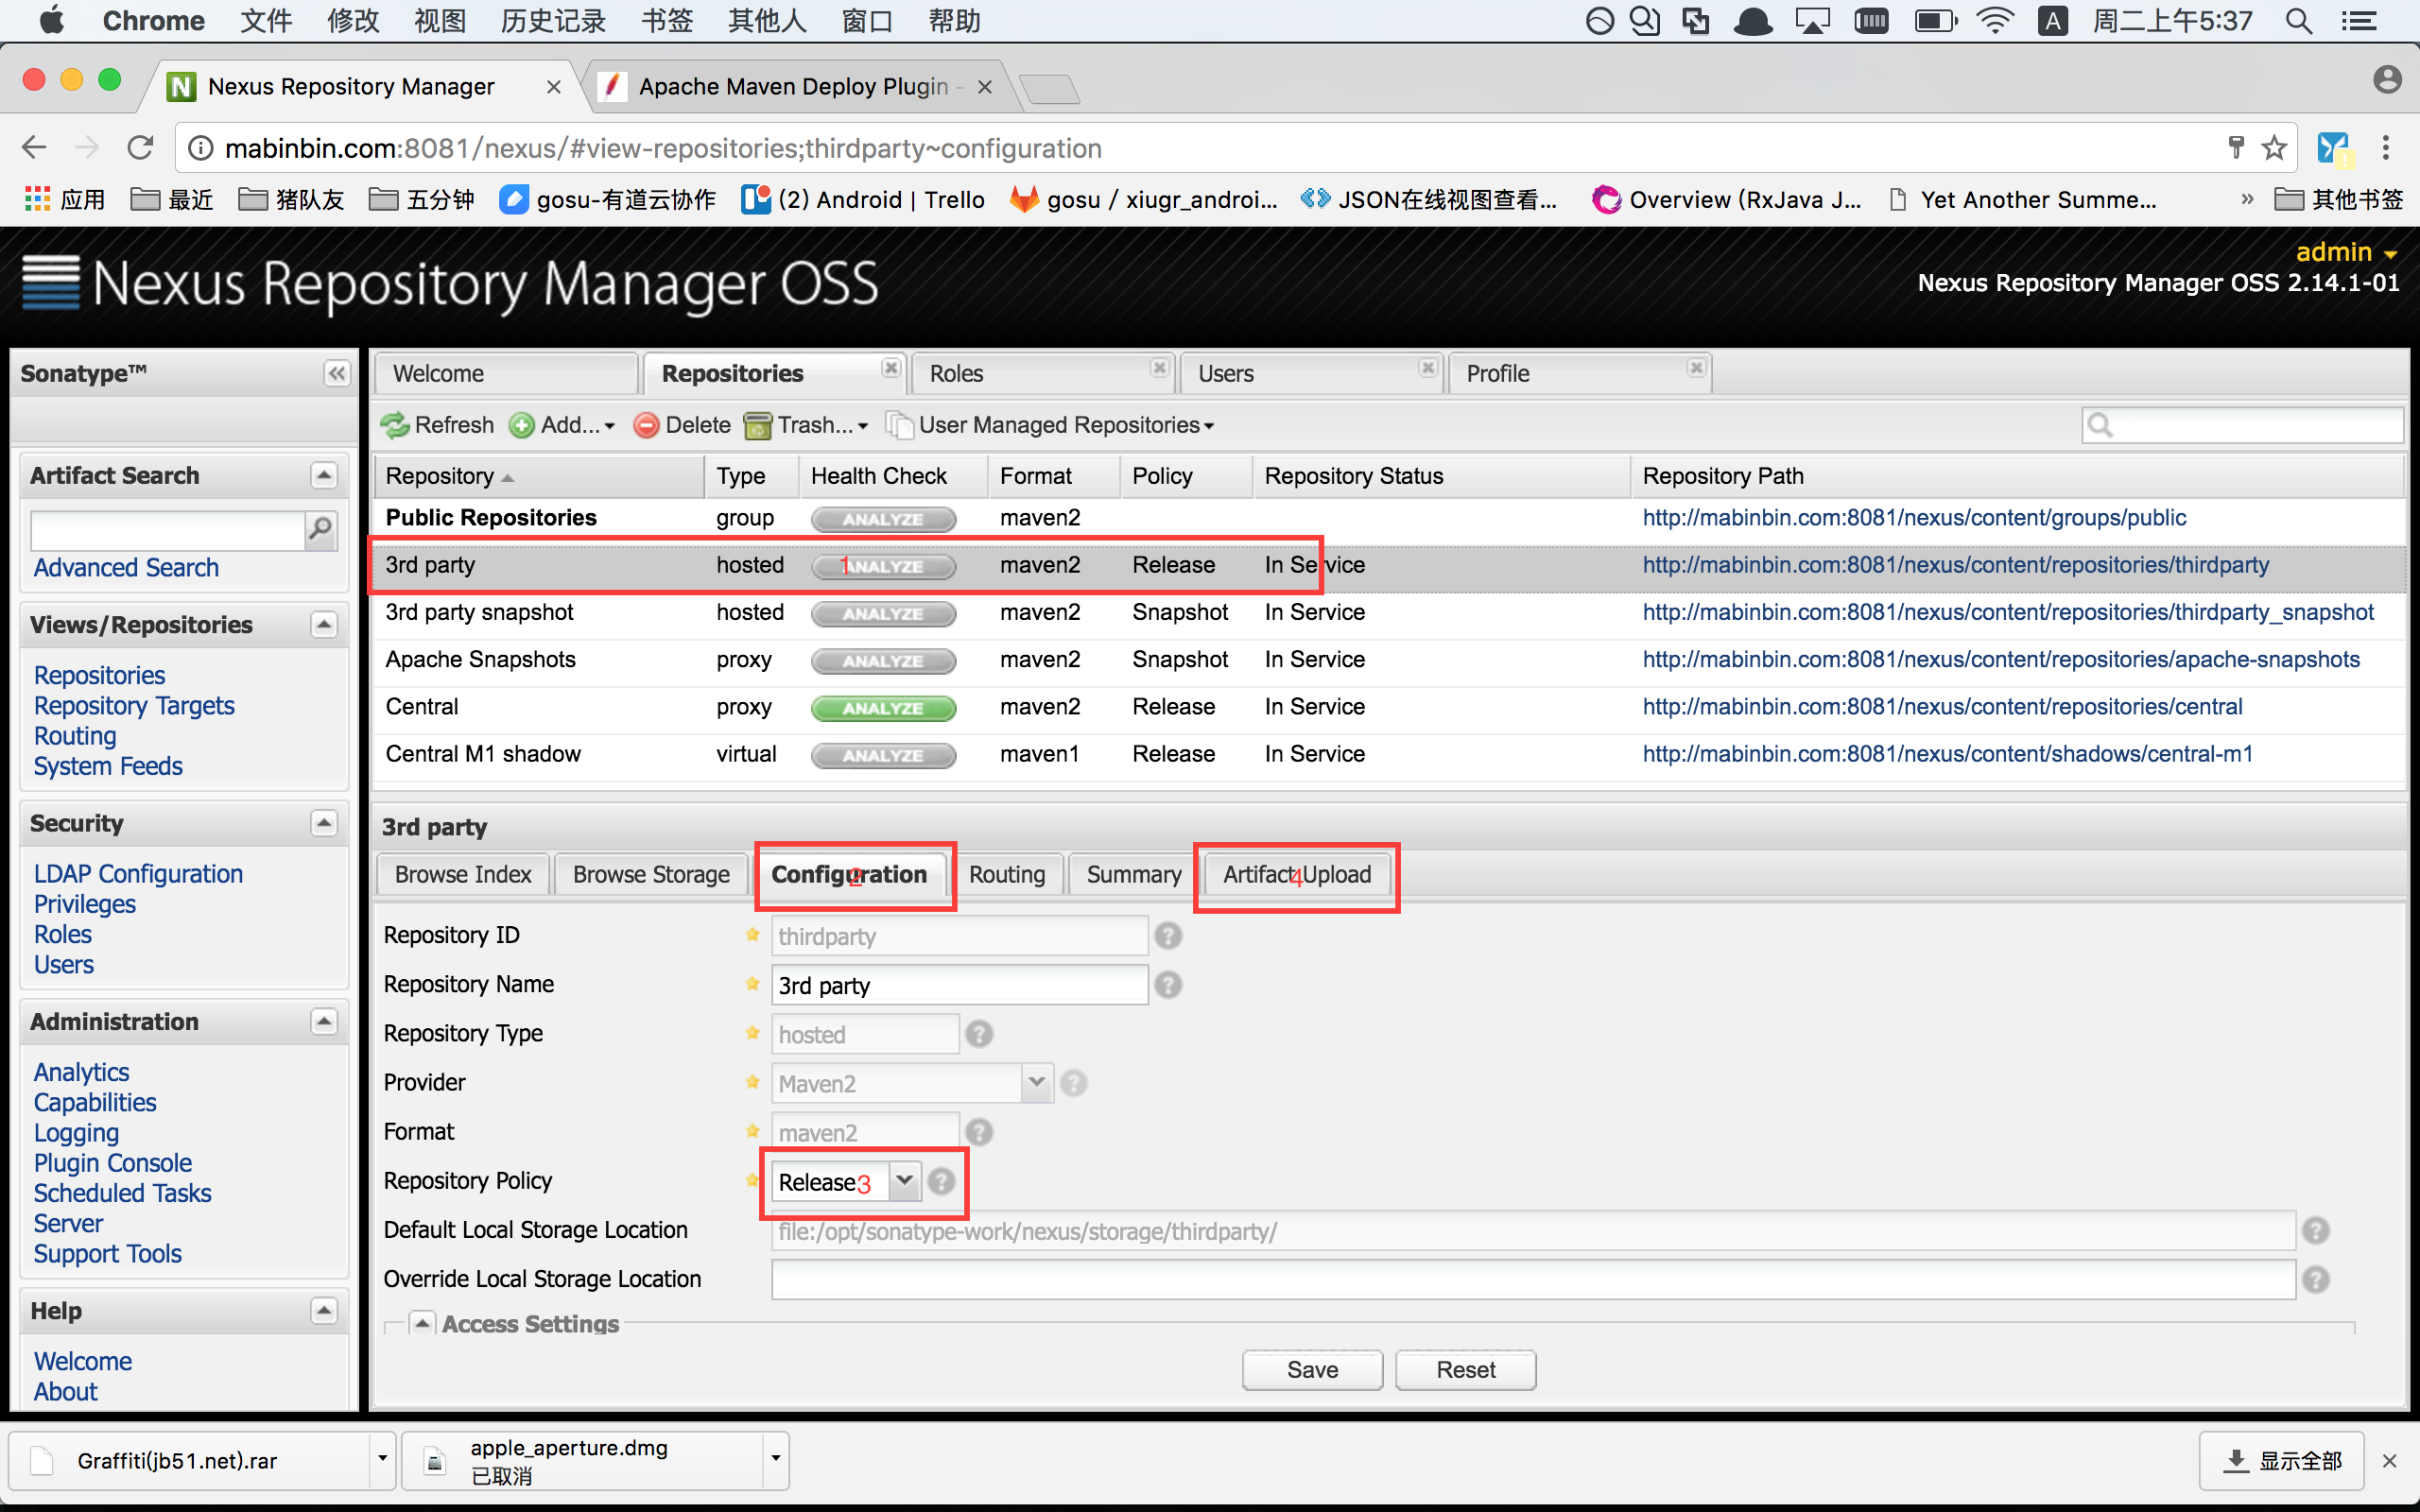The width and height of the screenshot is (2420, 1512).
Task: Open the 历史记录 menu in the menu bar
Action: pyautogui.click(x=553, y=21)
